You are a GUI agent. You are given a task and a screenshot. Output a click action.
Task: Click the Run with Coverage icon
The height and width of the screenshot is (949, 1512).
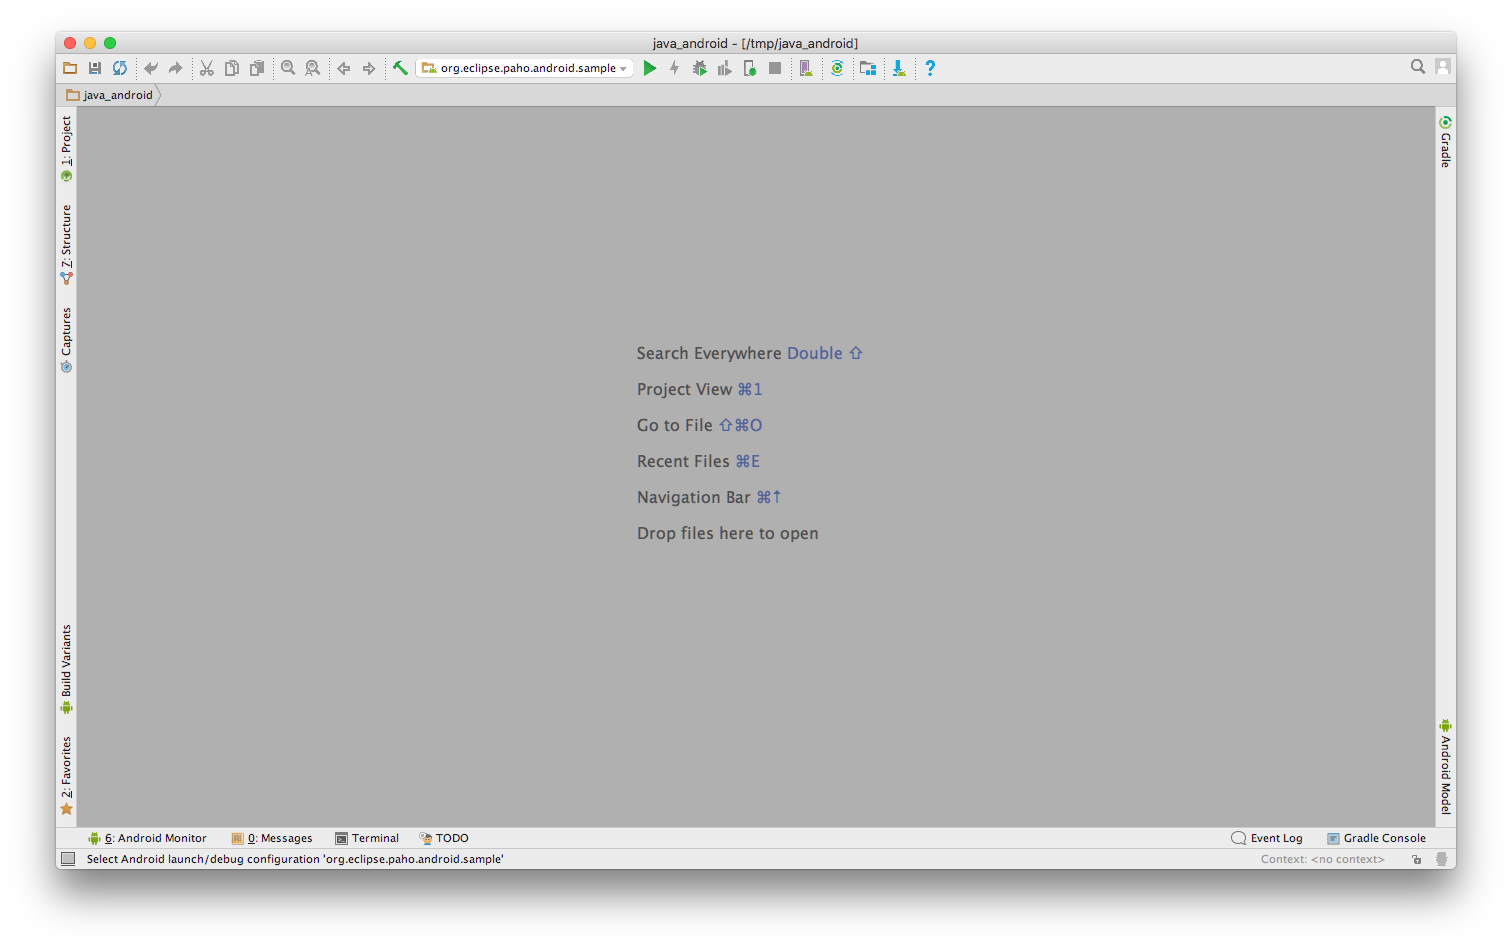(x=725, y=68)
